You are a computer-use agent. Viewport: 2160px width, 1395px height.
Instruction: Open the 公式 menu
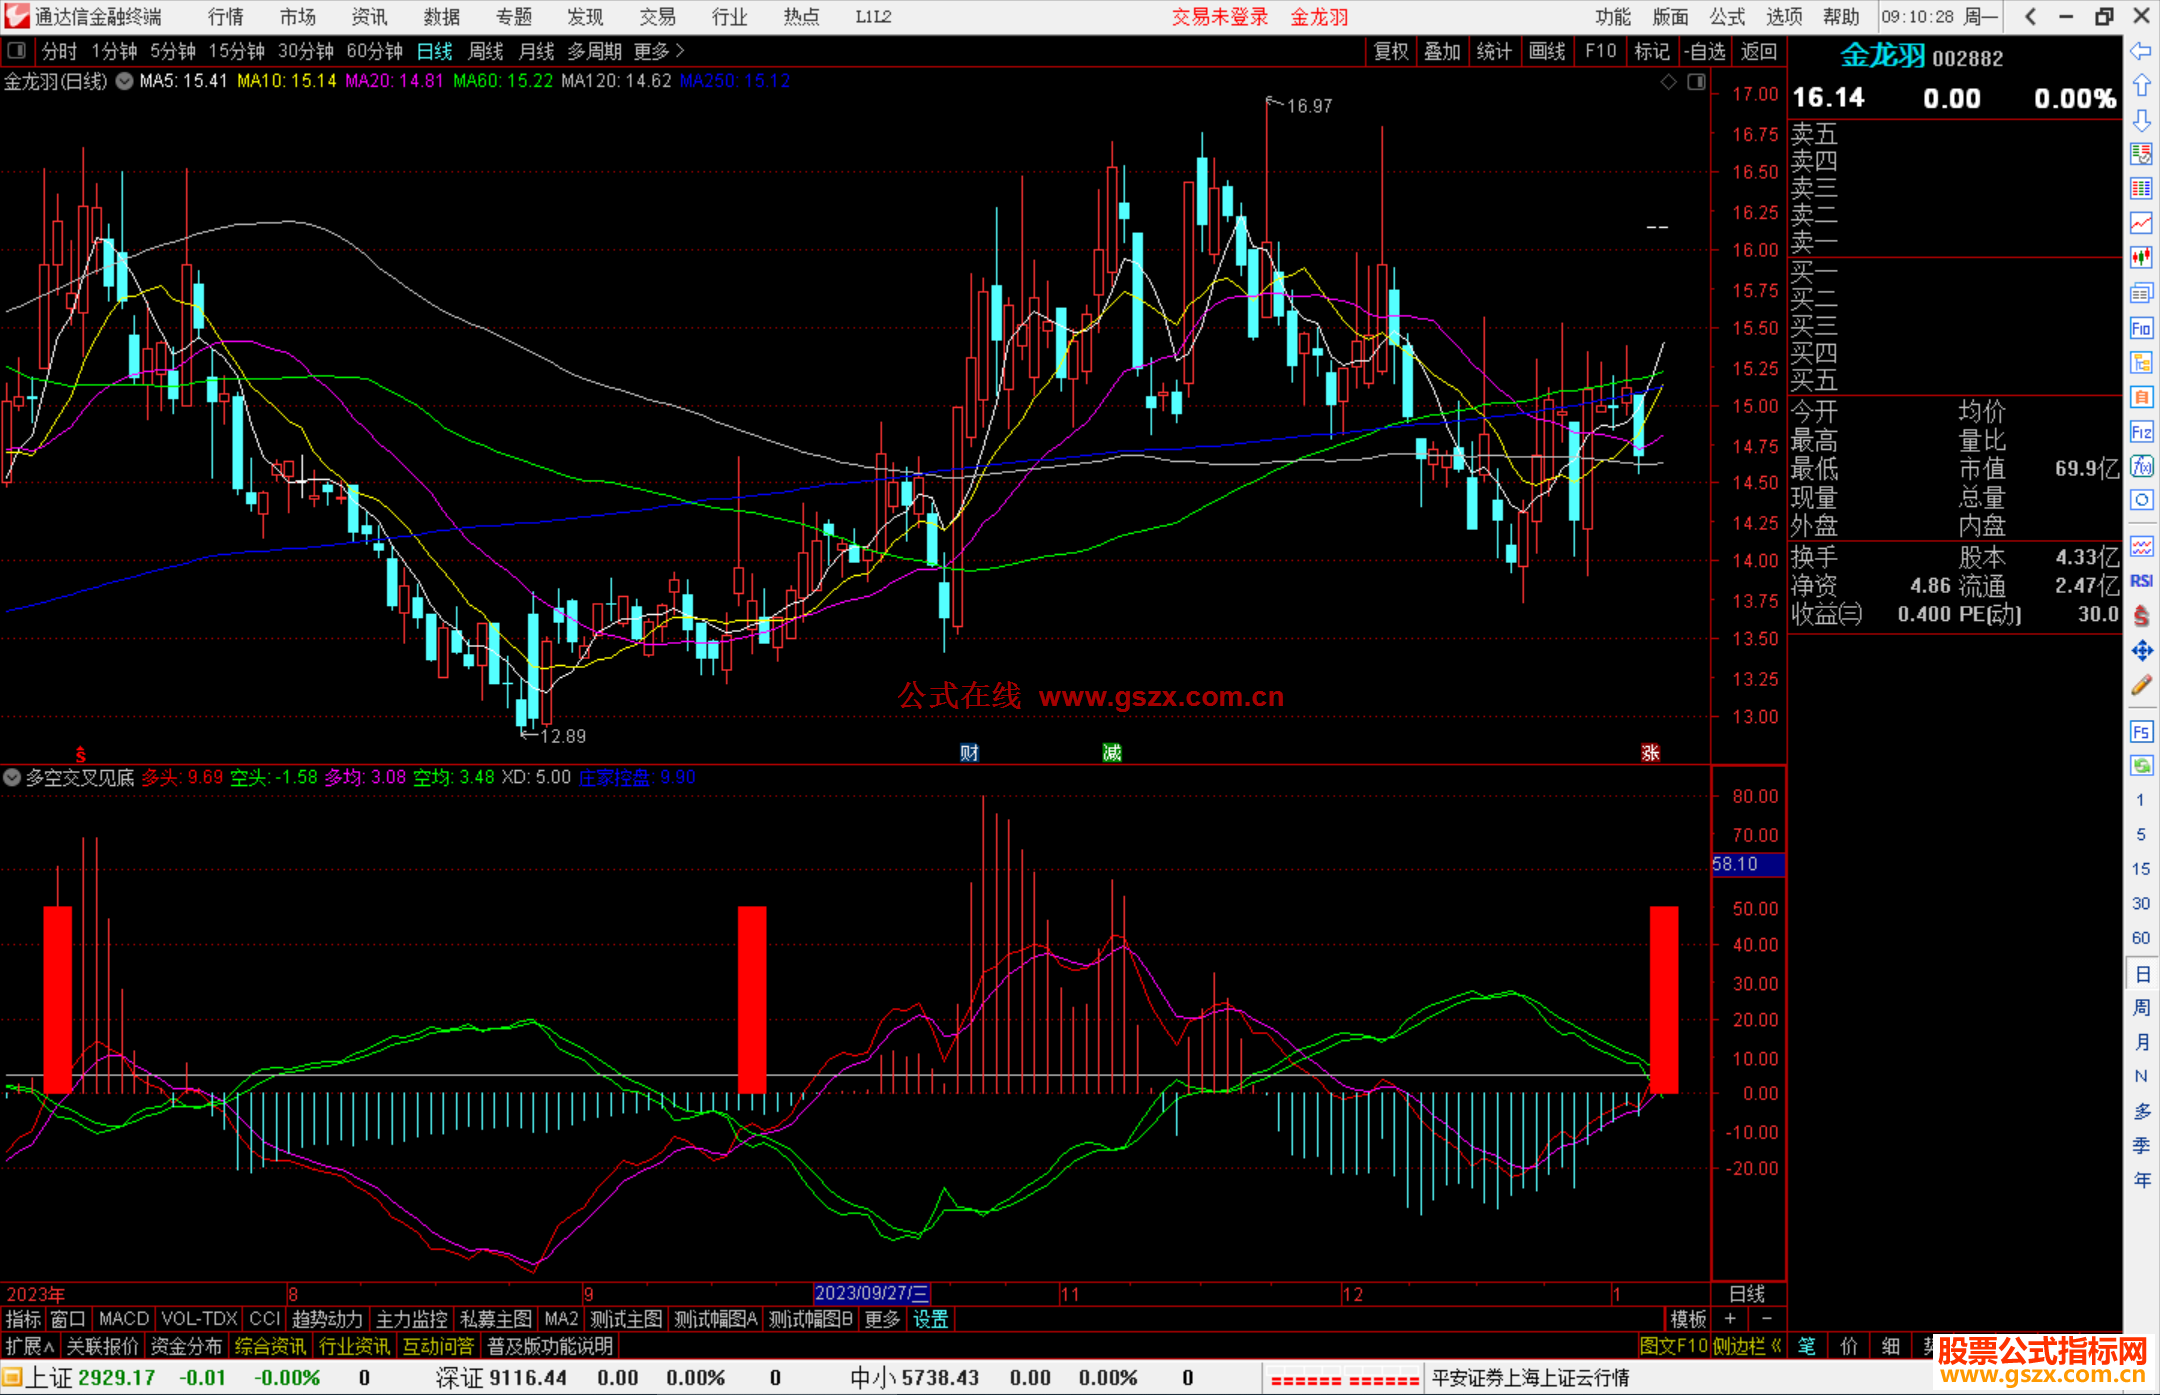1727,17
